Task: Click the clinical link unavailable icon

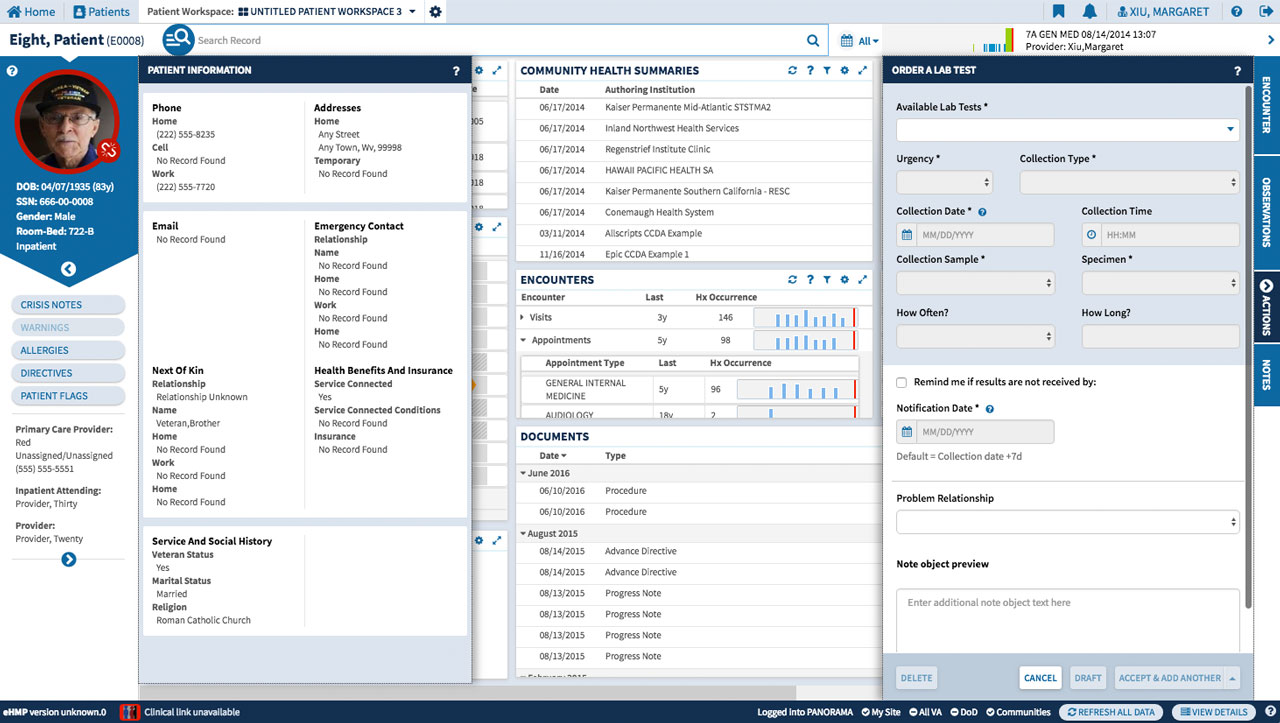Action: 129,712
